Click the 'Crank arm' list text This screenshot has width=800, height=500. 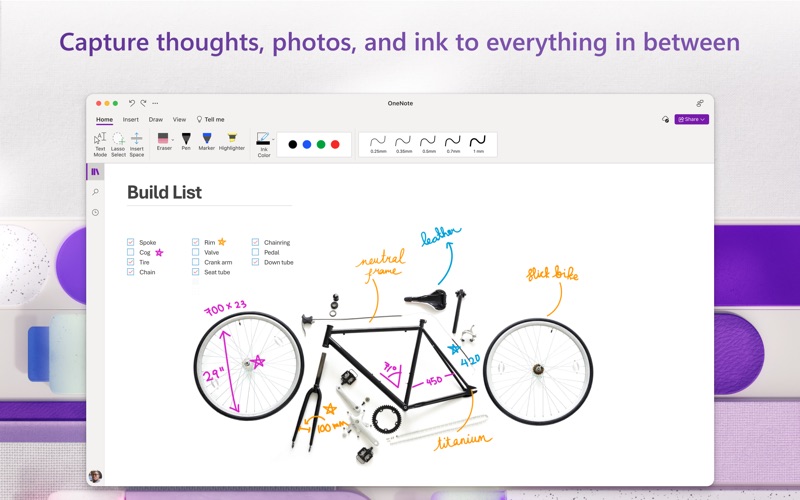click(x=218, y=262)
